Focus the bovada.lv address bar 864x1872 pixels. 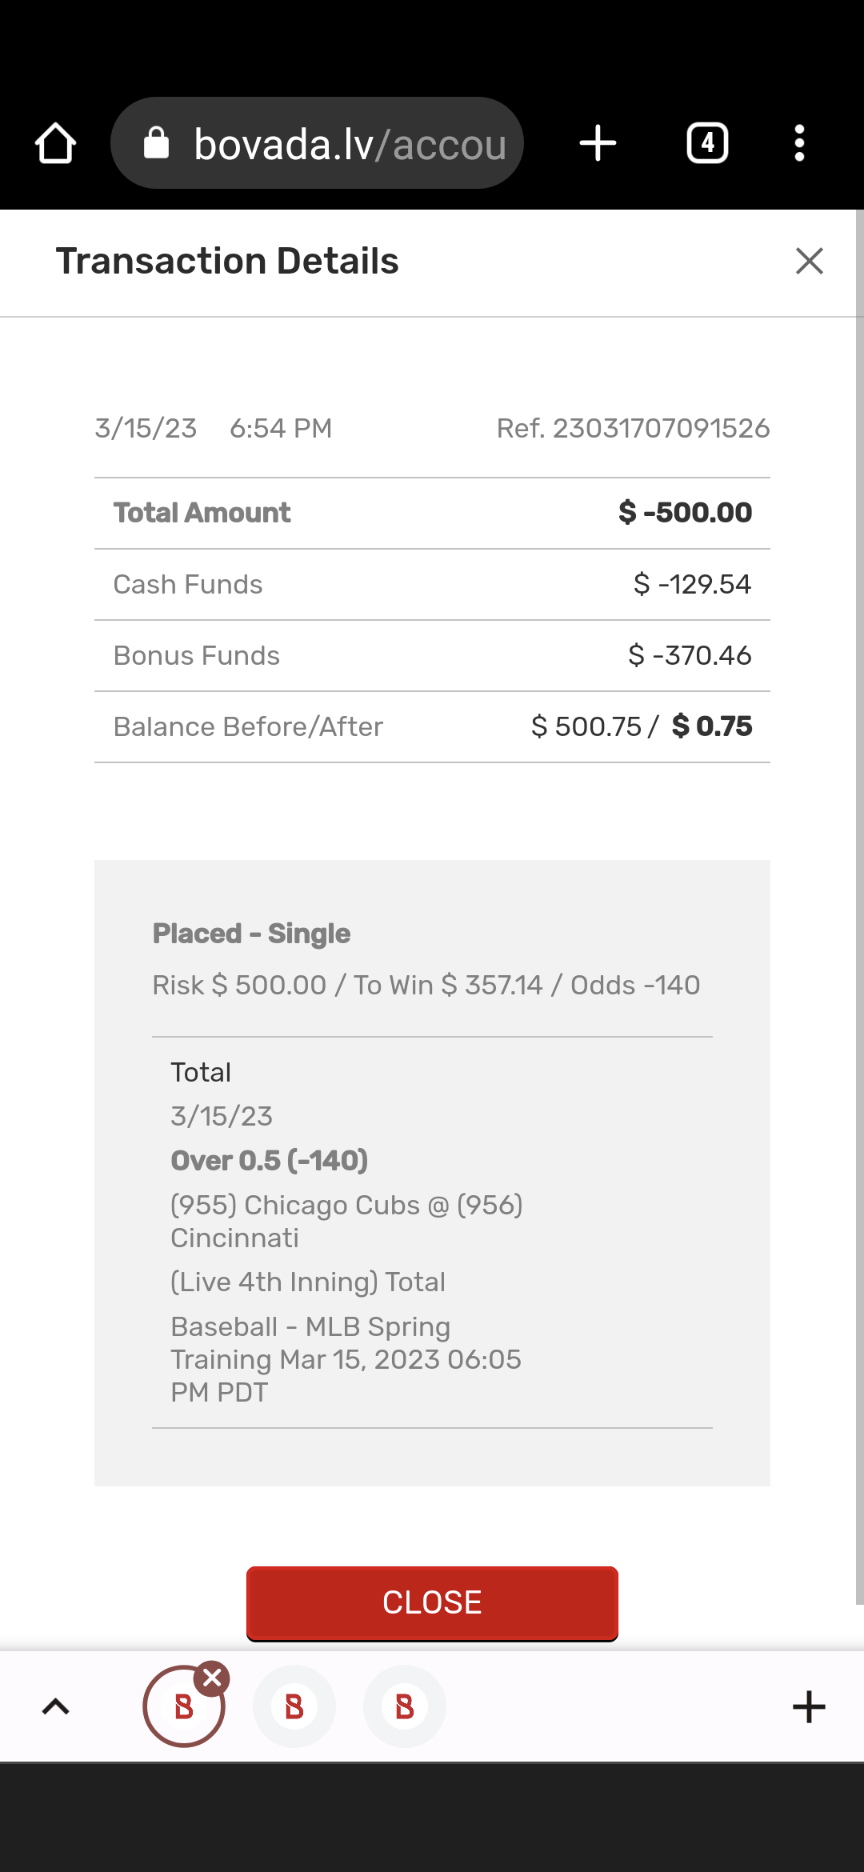(x=349, y=144)
